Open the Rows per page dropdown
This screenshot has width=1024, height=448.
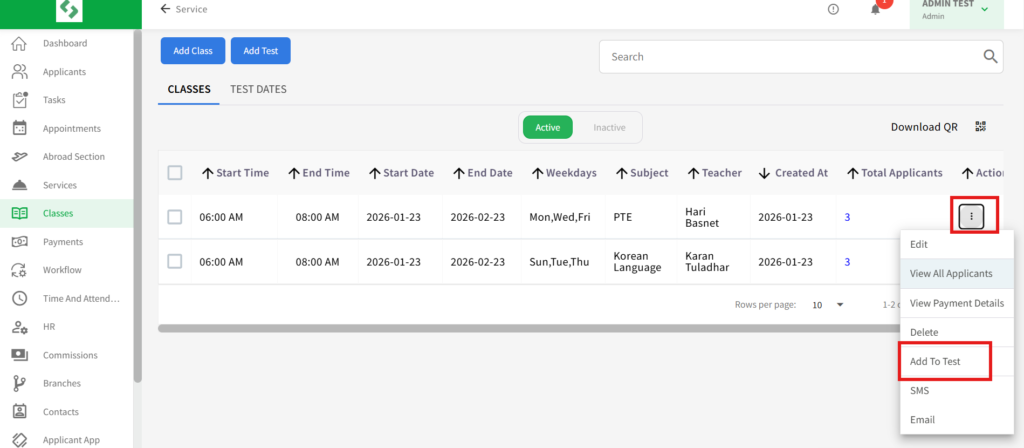pyautogui.click(x=828, y=305)
